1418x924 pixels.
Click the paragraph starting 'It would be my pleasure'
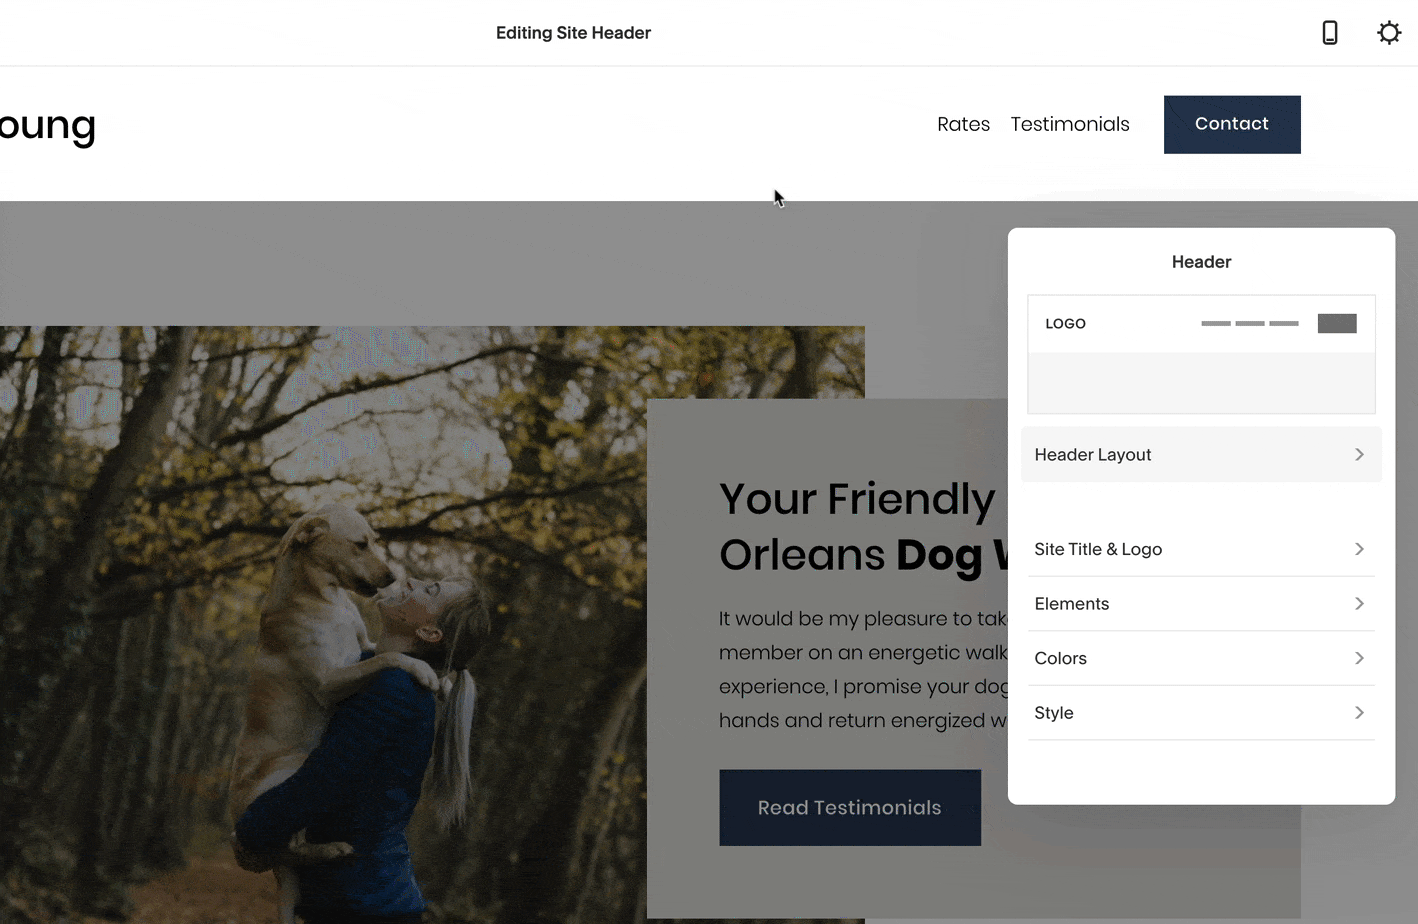[863, 669]
